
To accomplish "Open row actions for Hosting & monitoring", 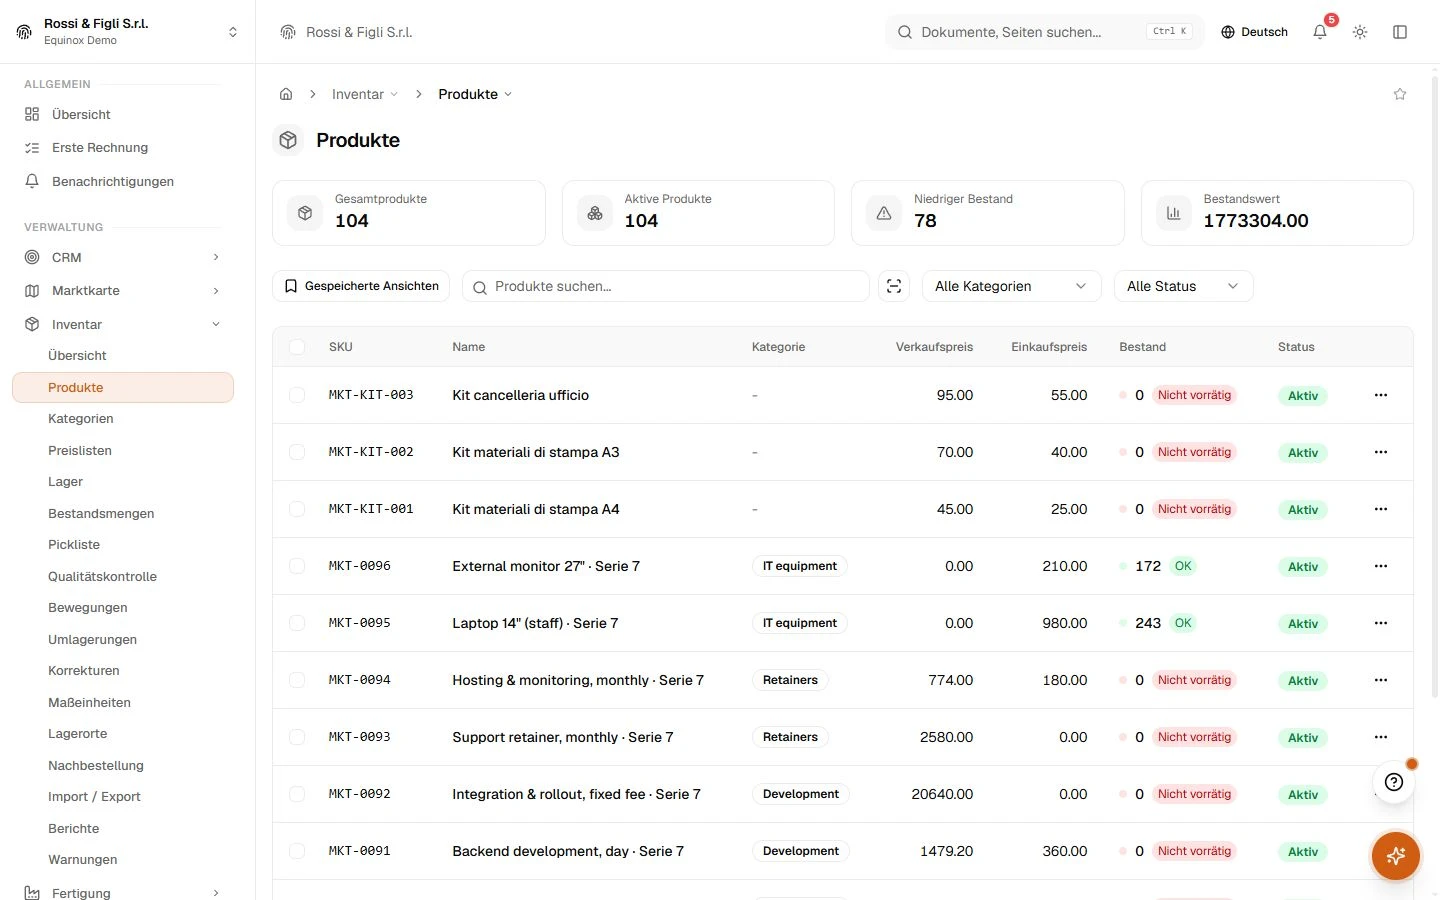I will (x=1381, y=680).
